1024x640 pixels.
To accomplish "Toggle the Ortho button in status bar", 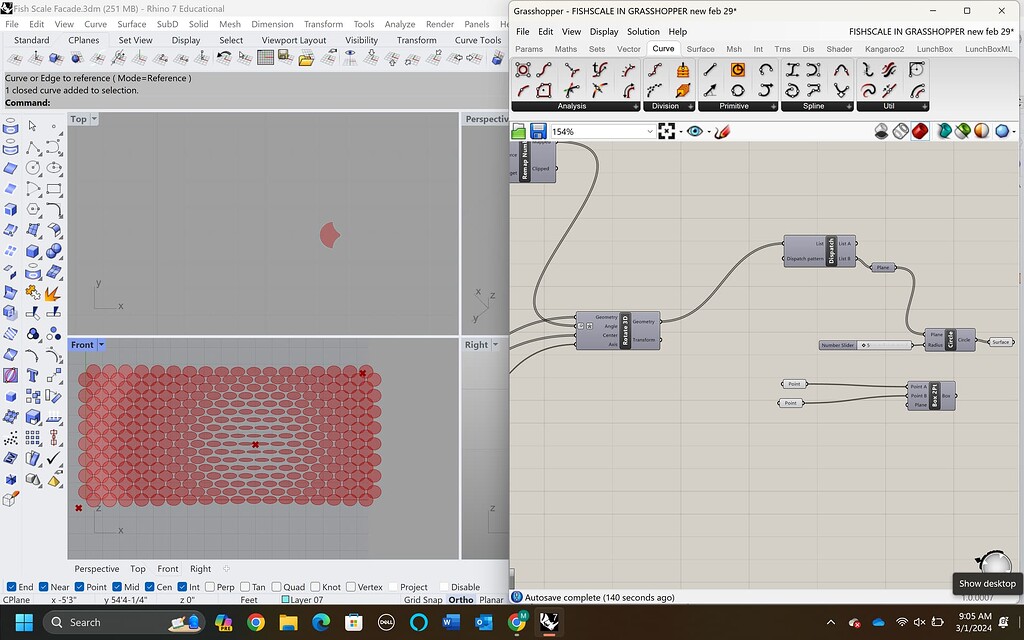I will [460, 600].
